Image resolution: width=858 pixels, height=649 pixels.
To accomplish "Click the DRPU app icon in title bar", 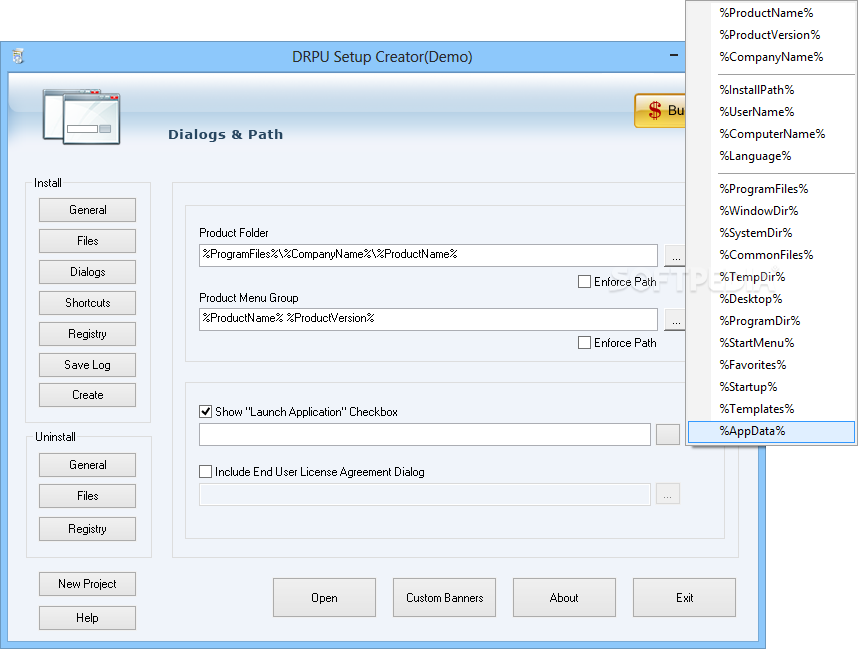I will [x=18, y=56].
